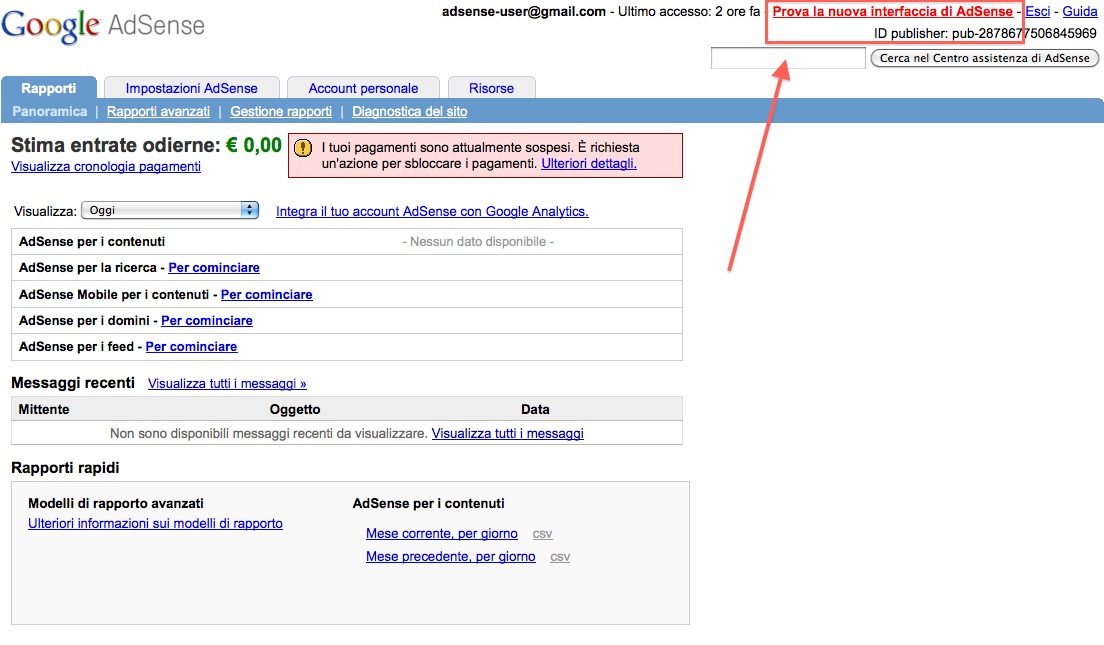Switch to the 'Impostazioni AdSense' tab

[191, 87]
